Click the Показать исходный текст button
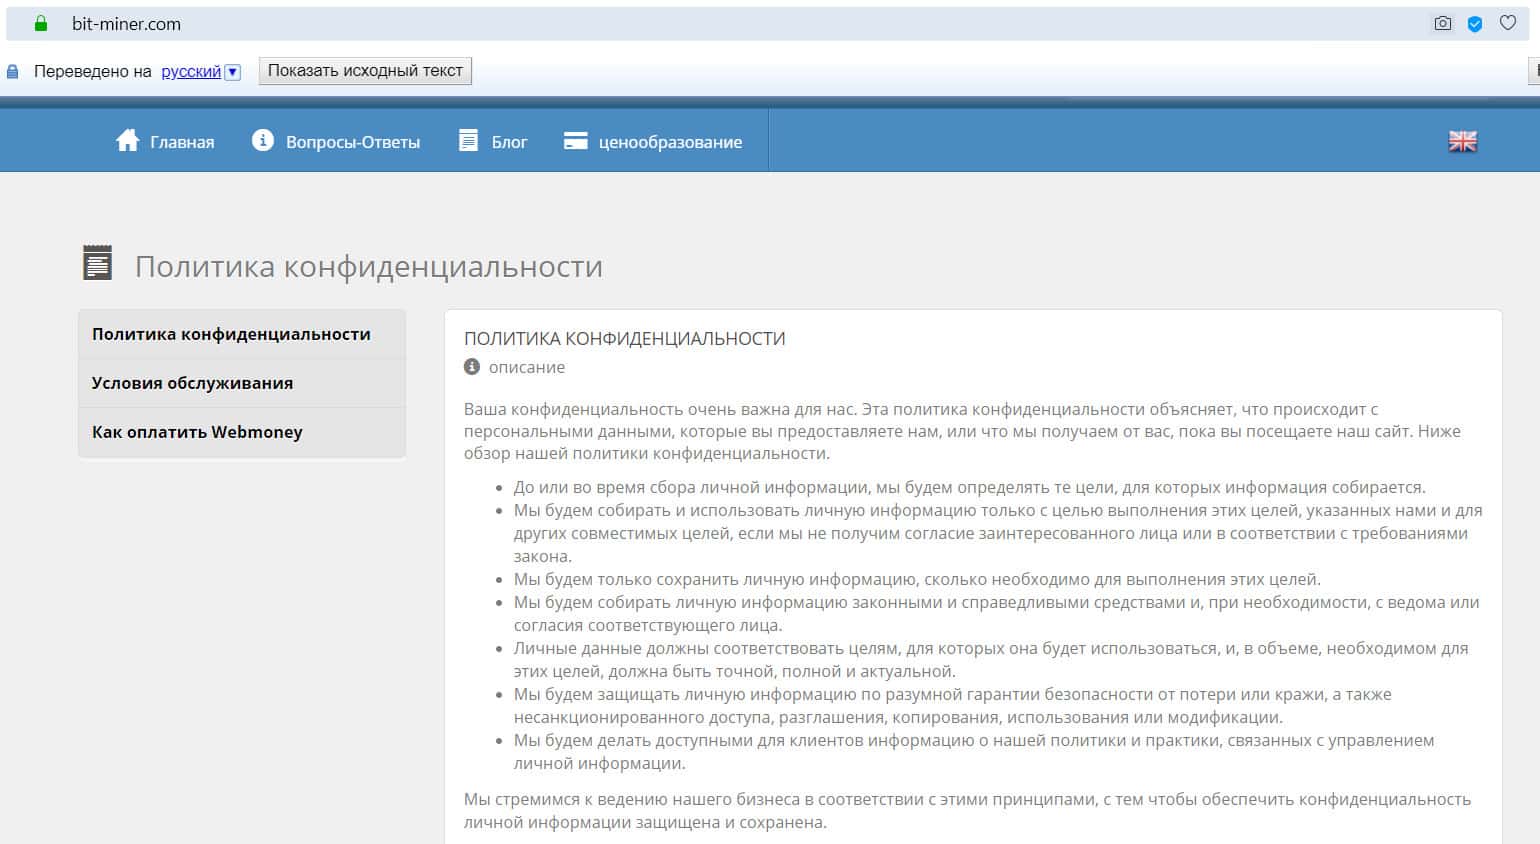 (365, 71)
